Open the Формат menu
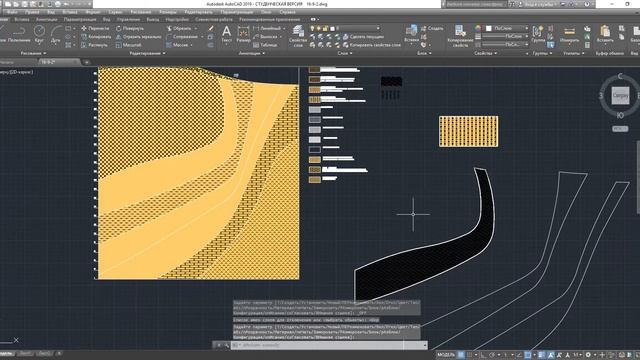This screenshot has width=640, height=360. pos(93,12)
